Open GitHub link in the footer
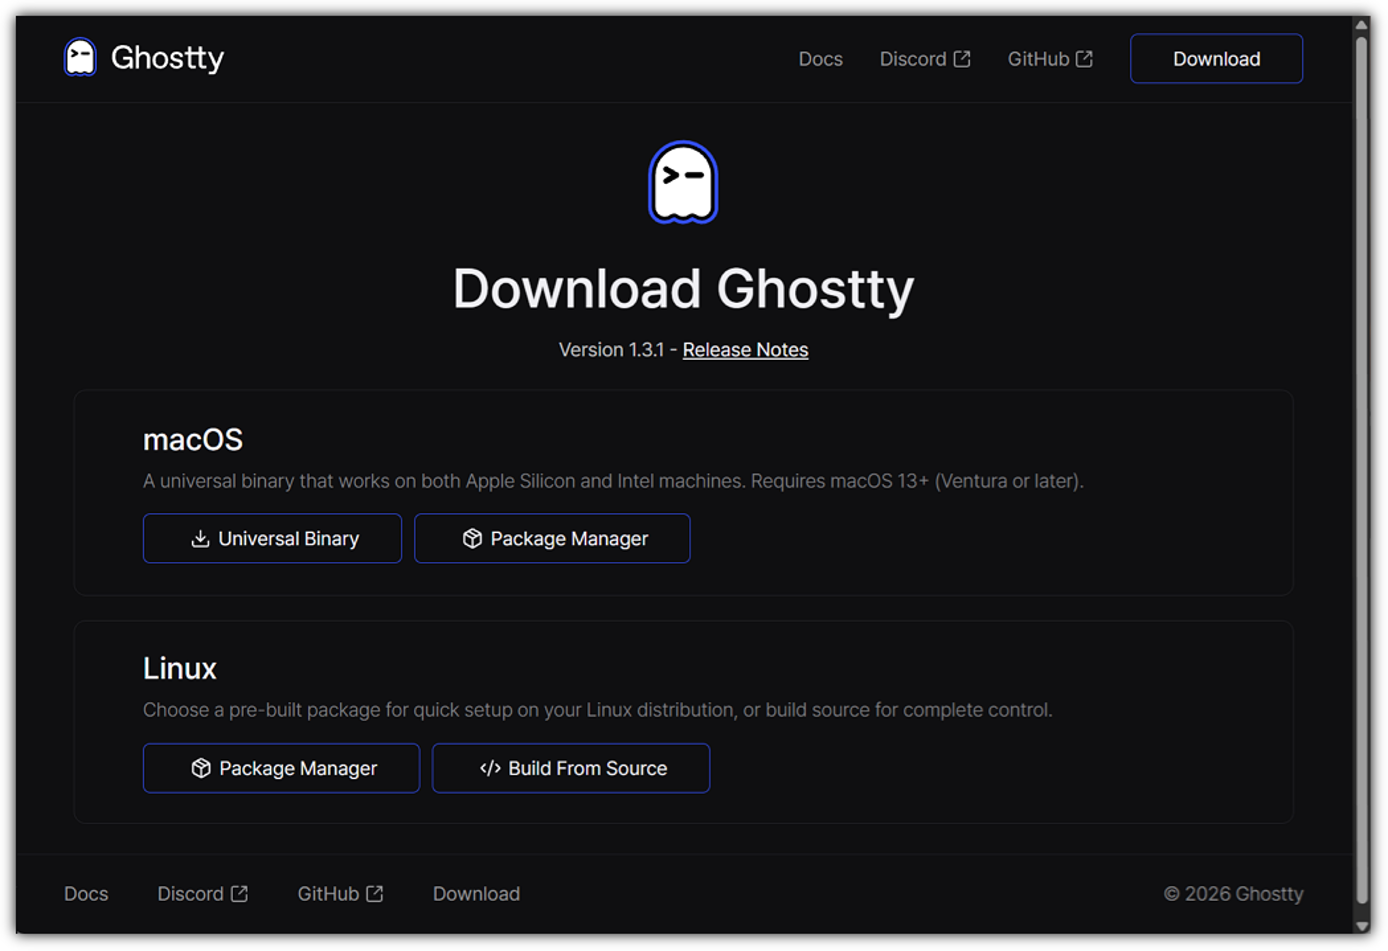 click(340, 894)
